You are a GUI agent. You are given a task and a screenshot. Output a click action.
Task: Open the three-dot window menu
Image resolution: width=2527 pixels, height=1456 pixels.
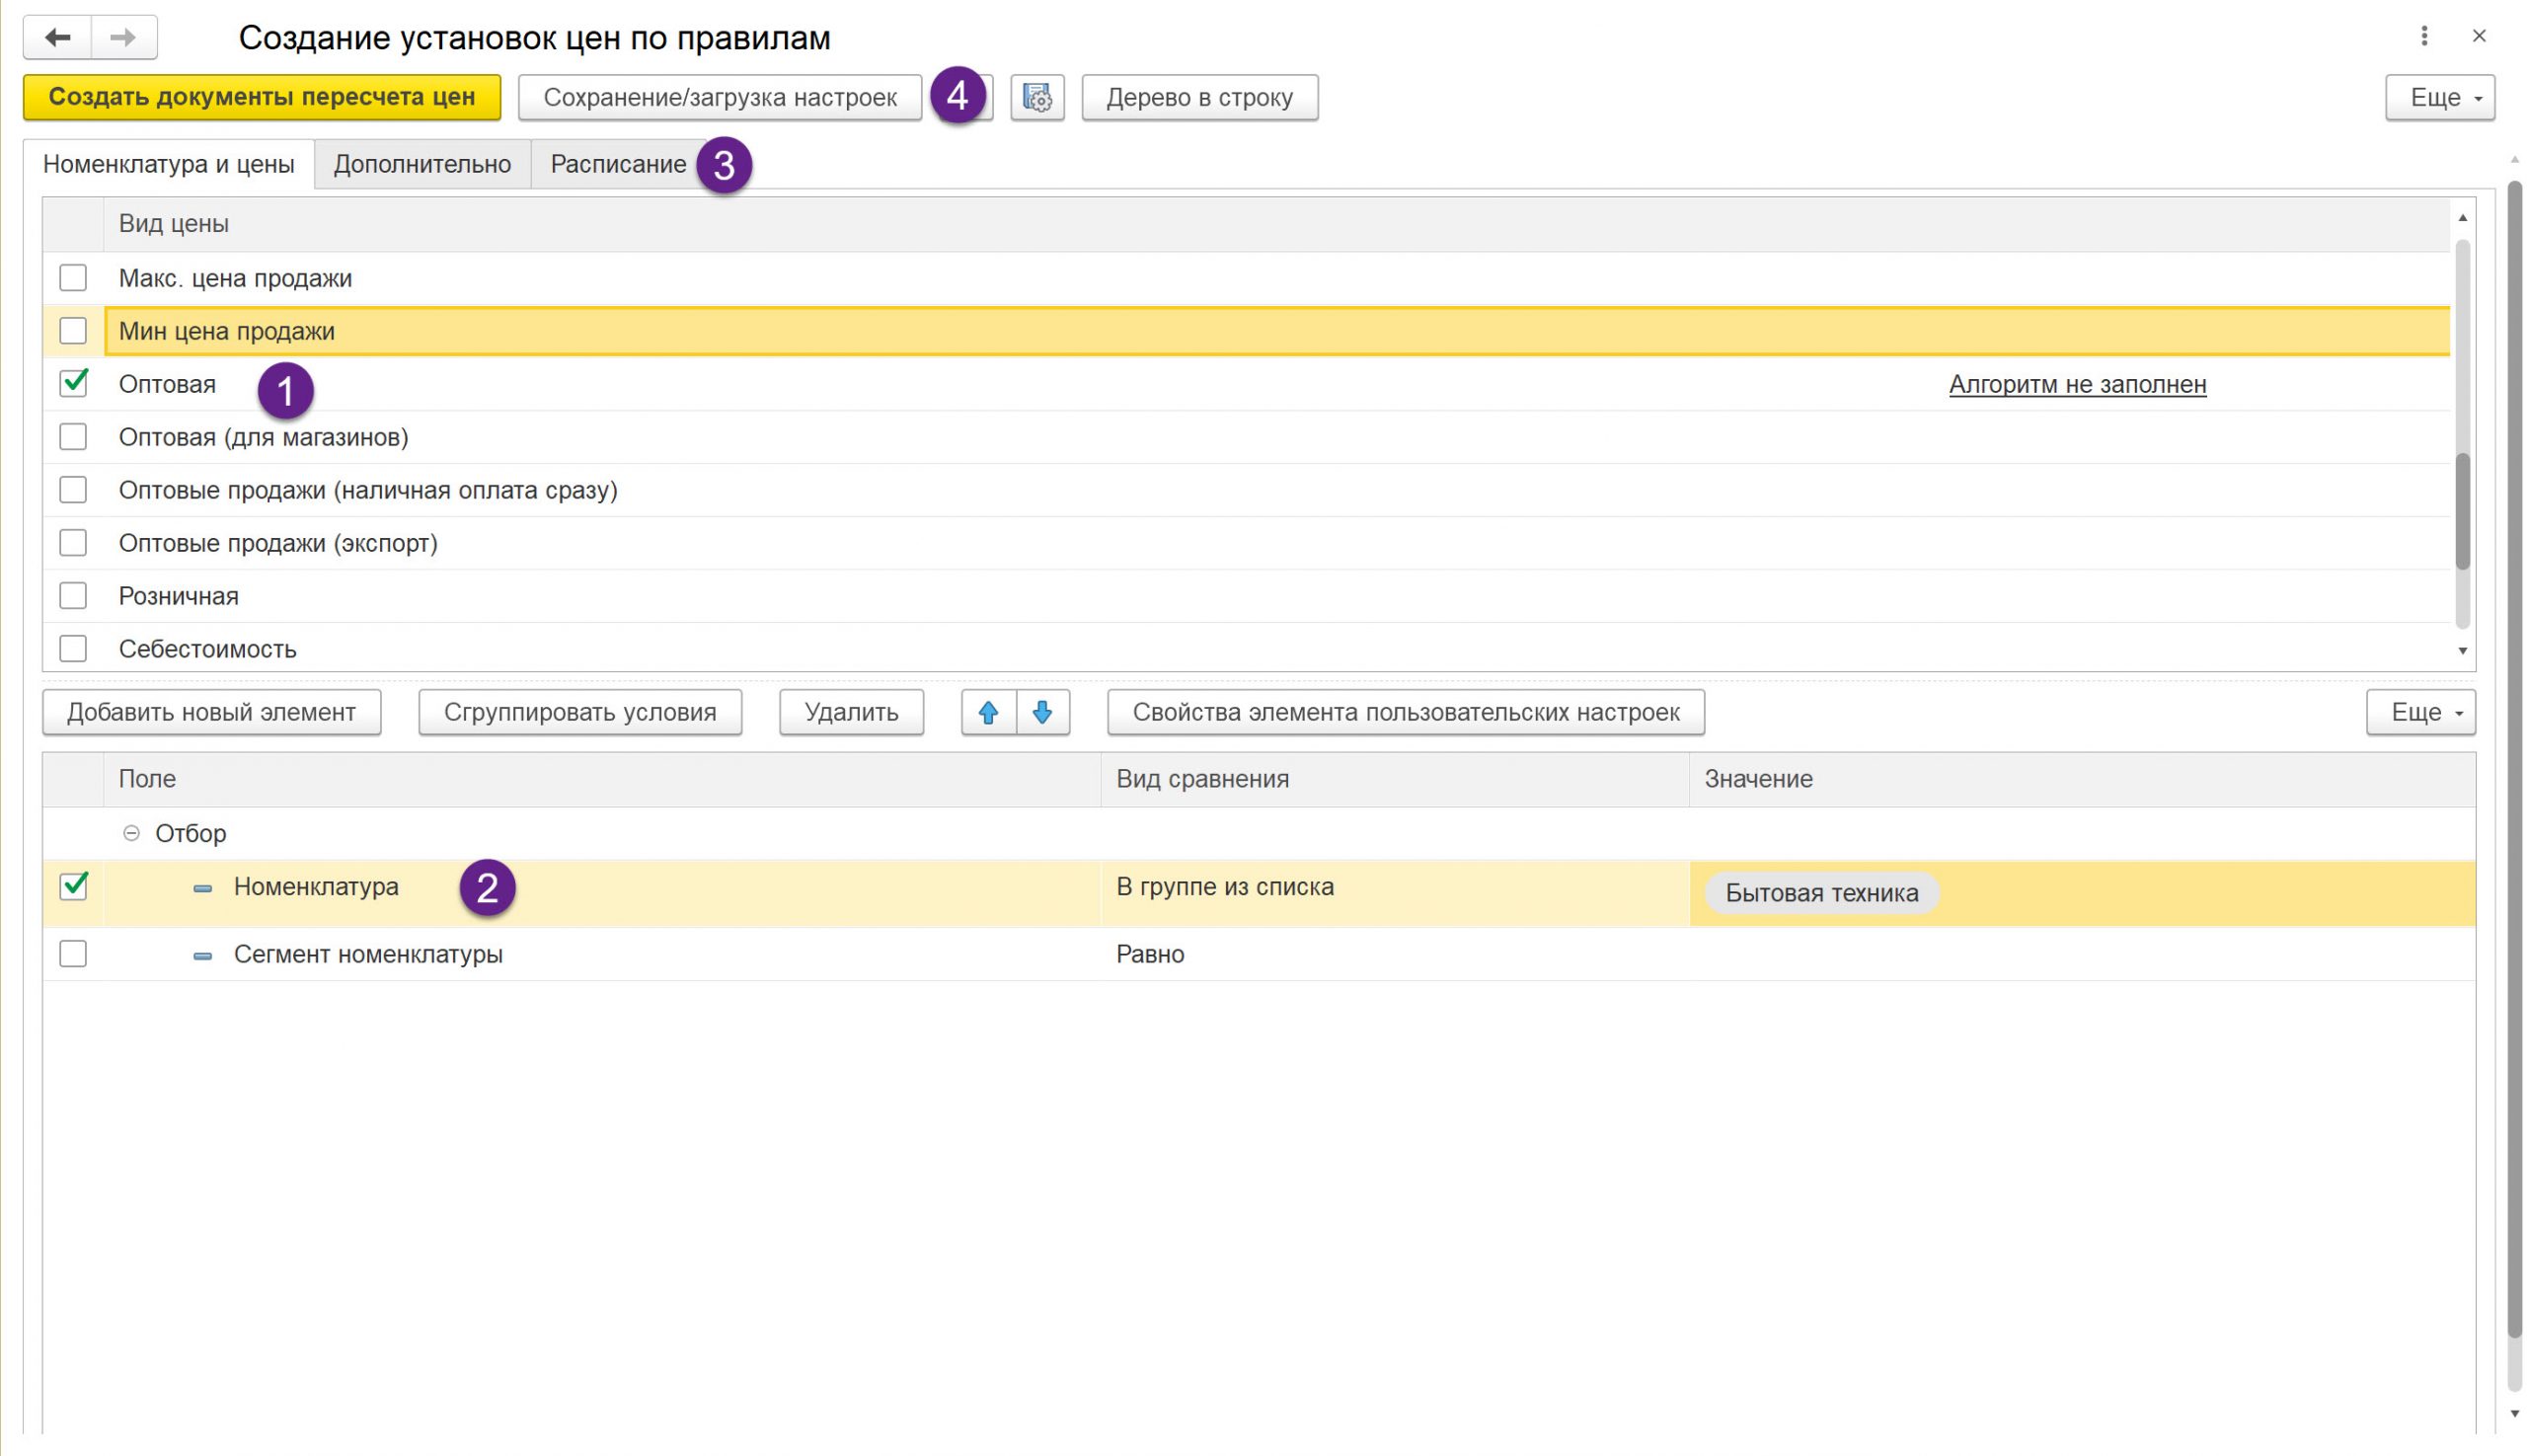click(x=2423, y=36)
